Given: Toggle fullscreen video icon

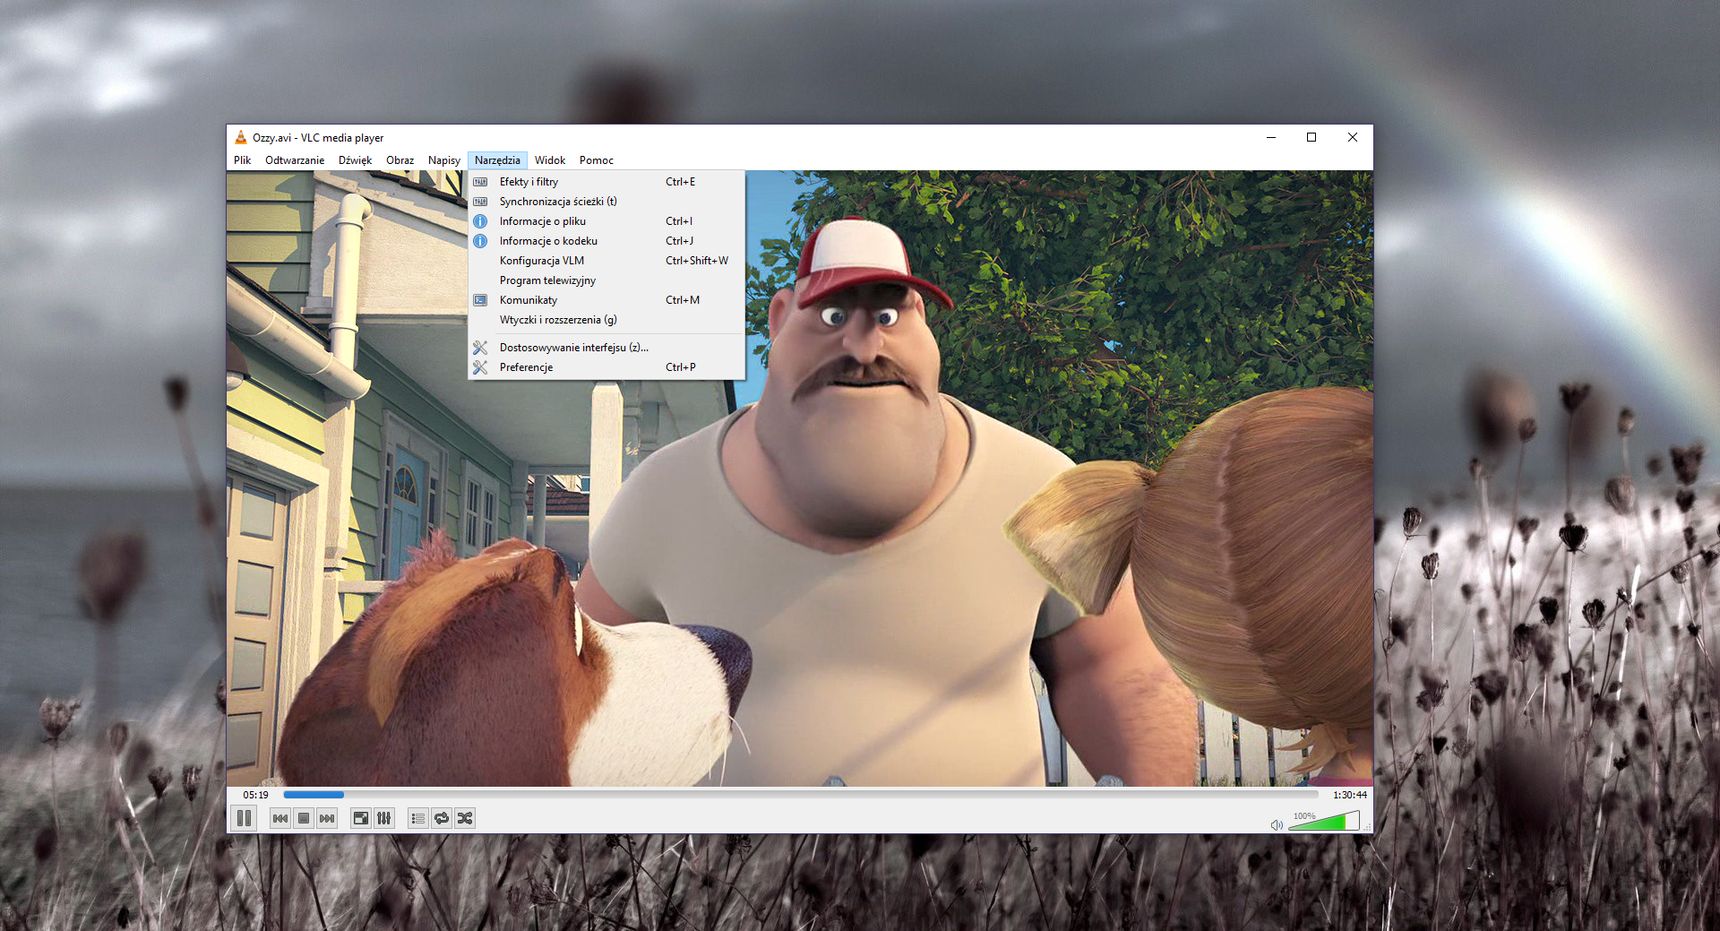Looking at the screenshot, I should point(361,818).
